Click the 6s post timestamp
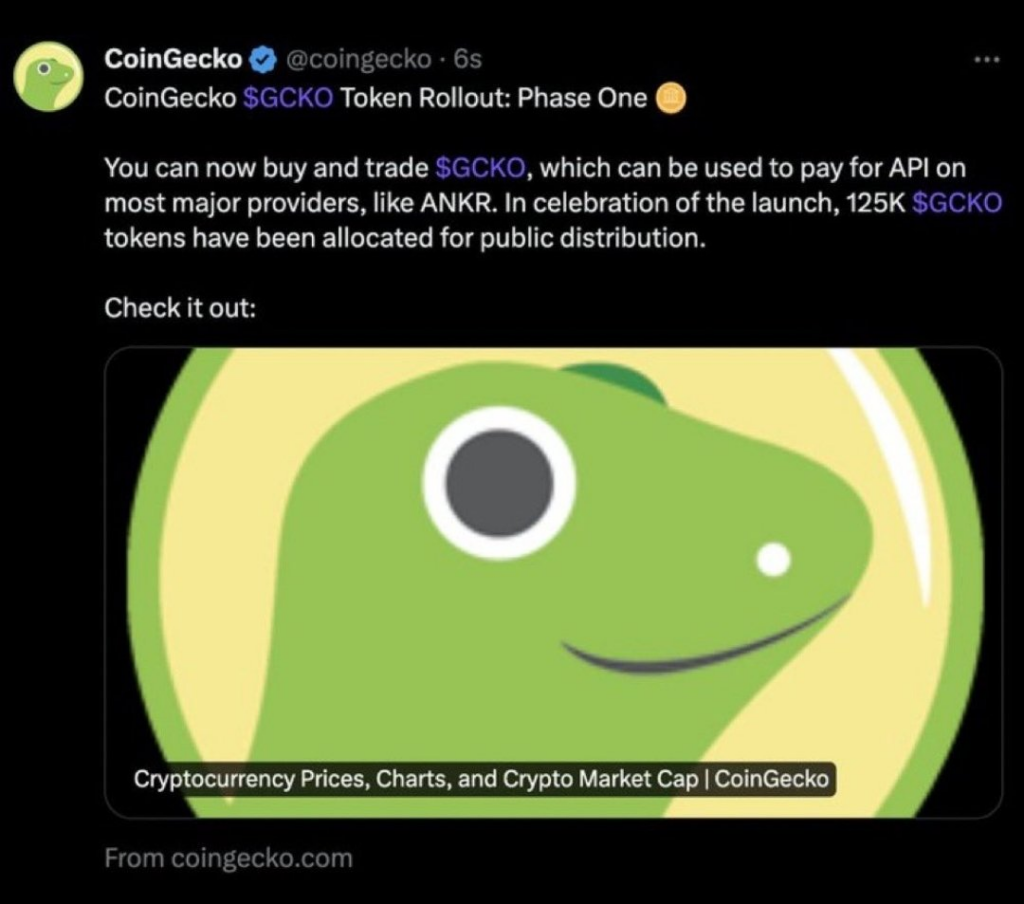The width and height of the screenshot is (1024, 904). pyautogui.click(x=468, y=60)
